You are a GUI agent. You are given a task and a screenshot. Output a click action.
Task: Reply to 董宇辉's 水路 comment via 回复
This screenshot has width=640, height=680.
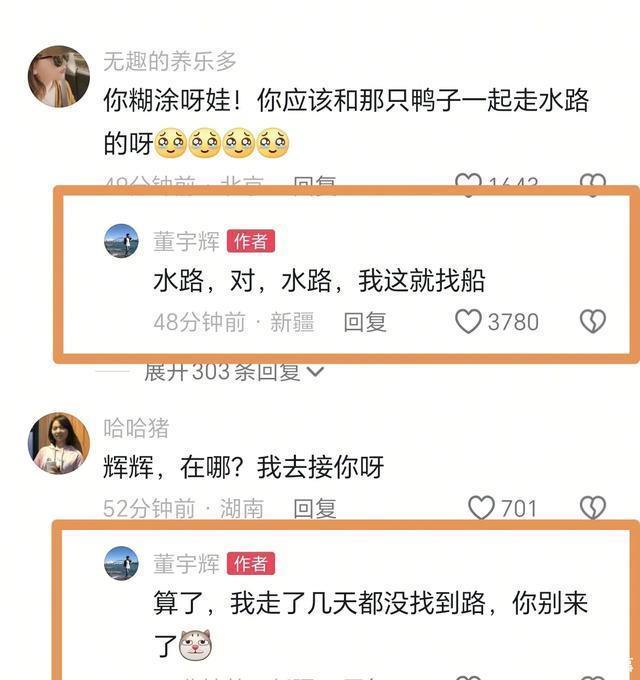[x=365, y=322]
